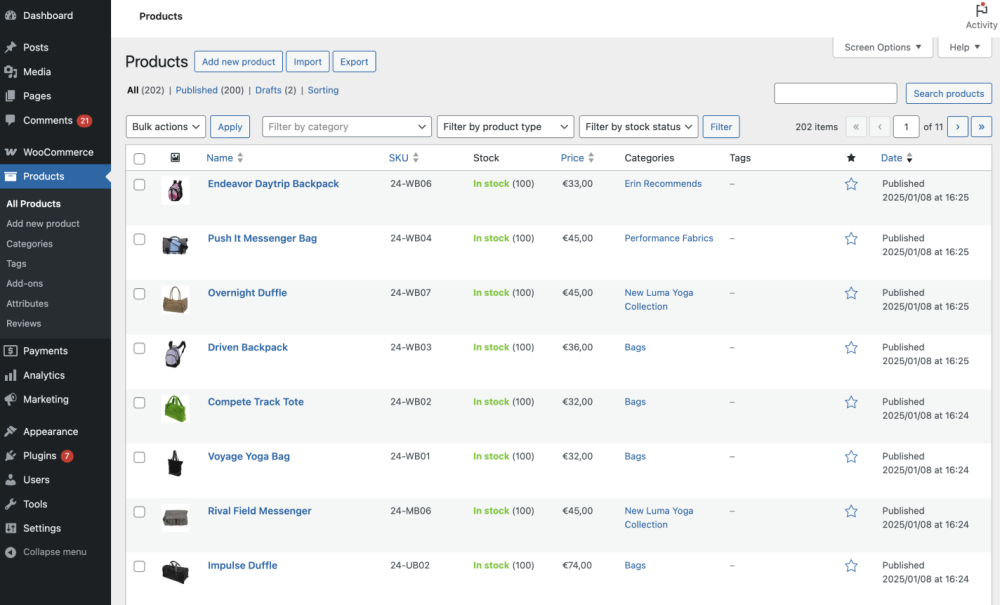Click the Export button
Image resolution: width=1000 pixels, height=605 pixels.
[354, 62]
